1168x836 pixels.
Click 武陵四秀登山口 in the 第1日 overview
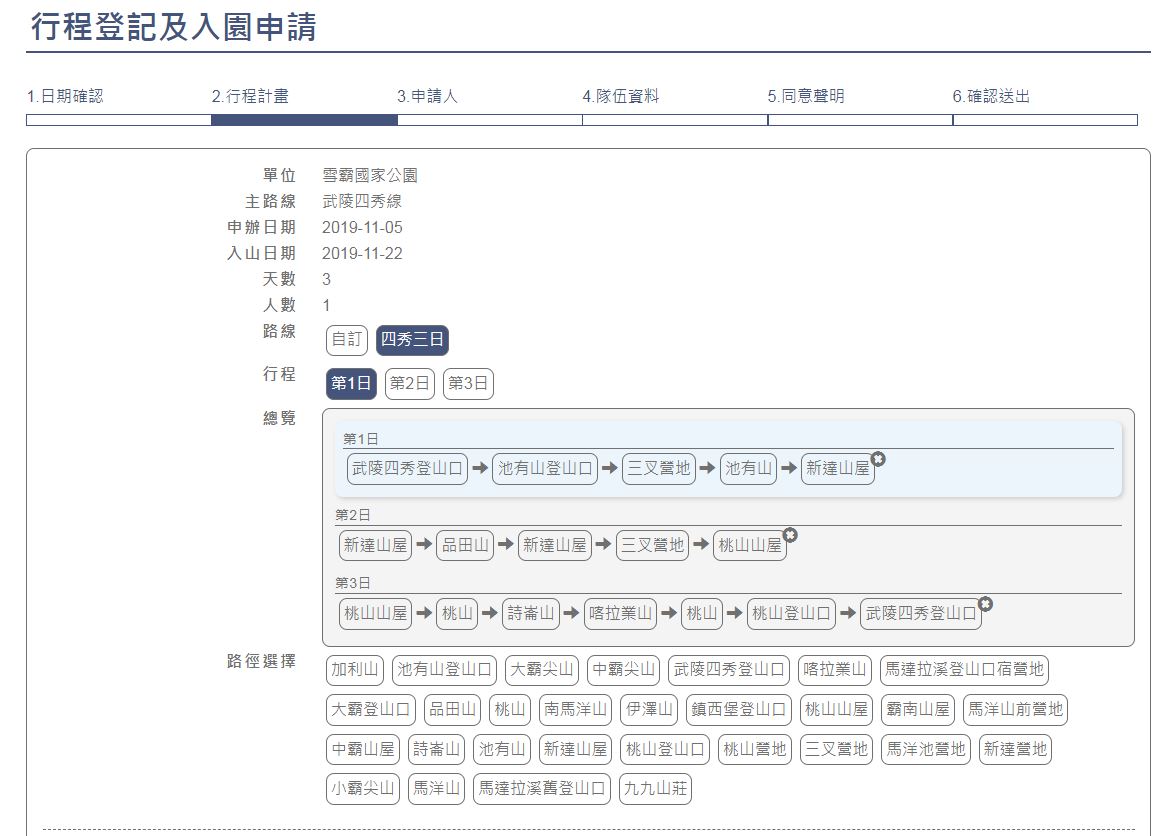407,469
